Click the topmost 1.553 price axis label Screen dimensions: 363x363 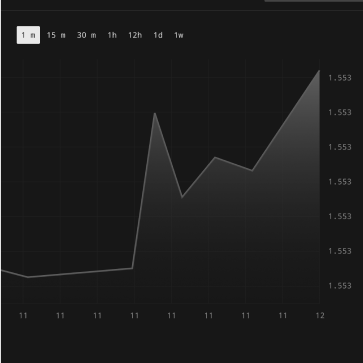pos(340,78)
